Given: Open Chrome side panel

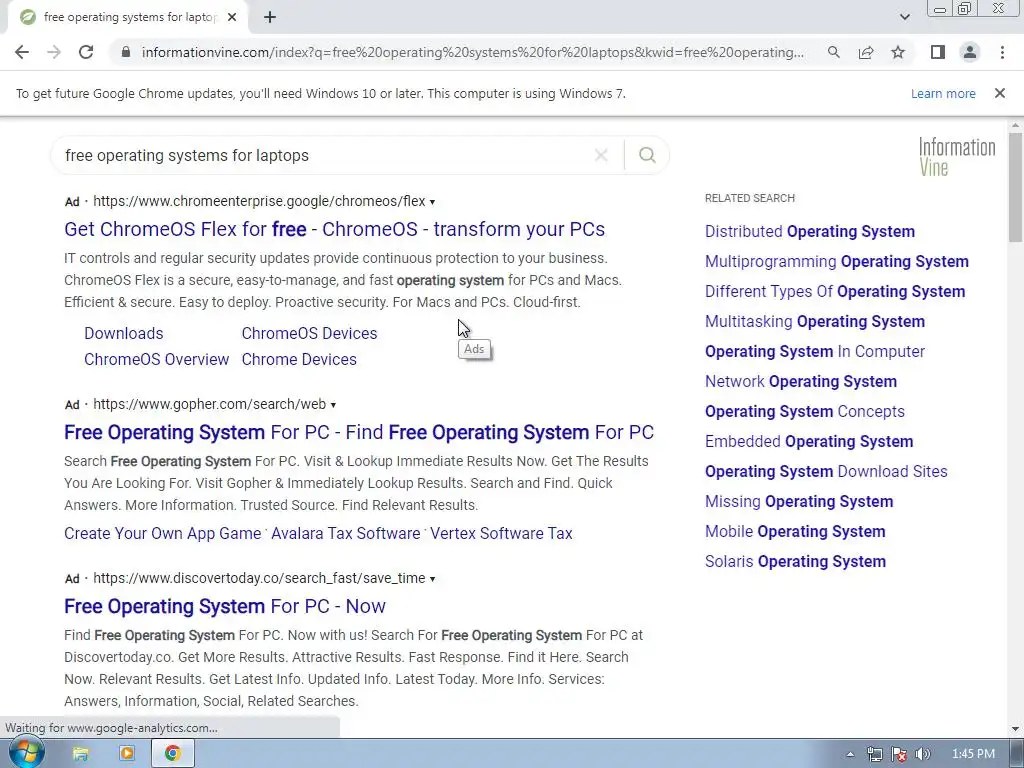Looking at the screenshot, I should click(938, 52).
